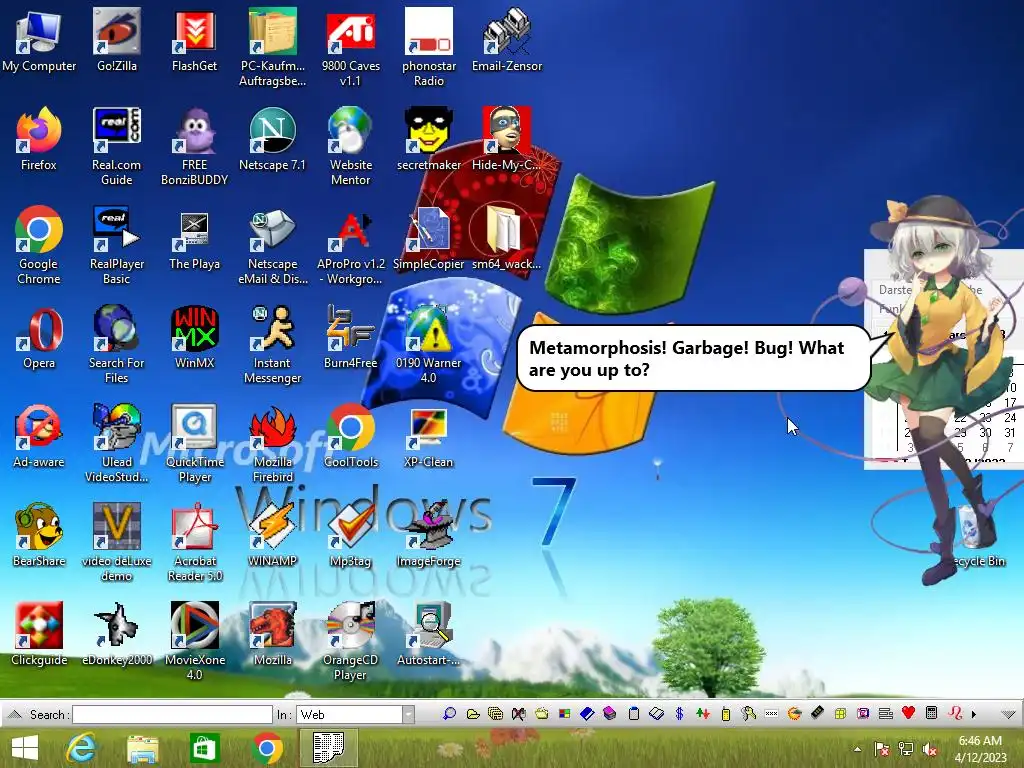Open the Hide-My-C... desktop icon
The height and width of the screenshot is (768, 1024).
click(507, 140)
